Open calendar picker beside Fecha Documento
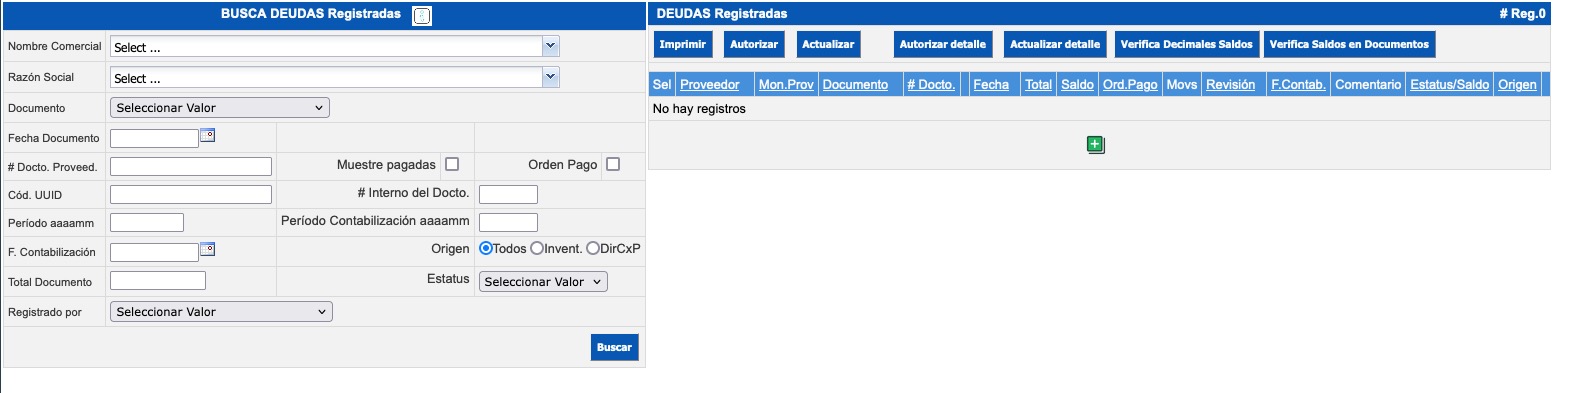Screen dimensions: 1582x393 208,136
